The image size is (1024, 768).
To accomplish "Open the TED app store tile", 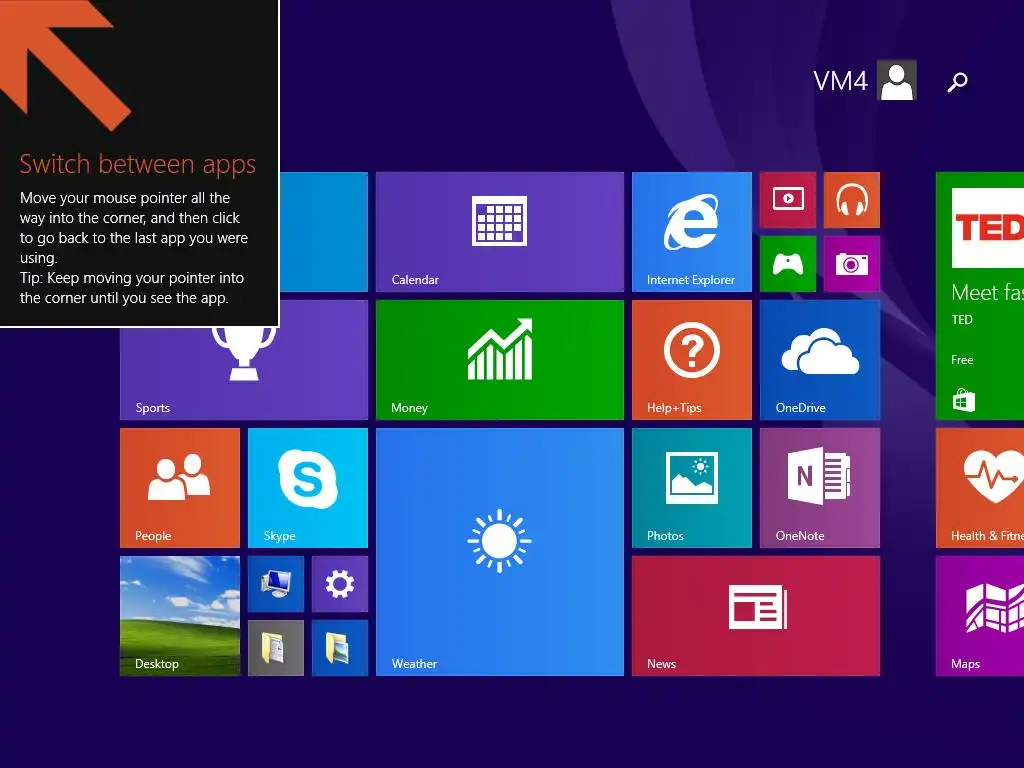I will [980, 296].
